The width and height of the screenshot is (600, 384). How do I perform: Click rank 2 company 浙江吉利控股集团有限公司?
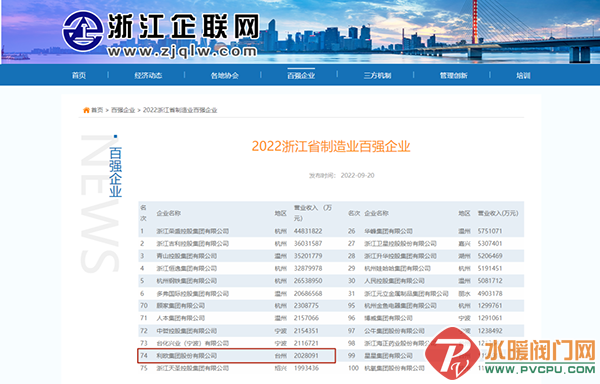click(192, 243)
